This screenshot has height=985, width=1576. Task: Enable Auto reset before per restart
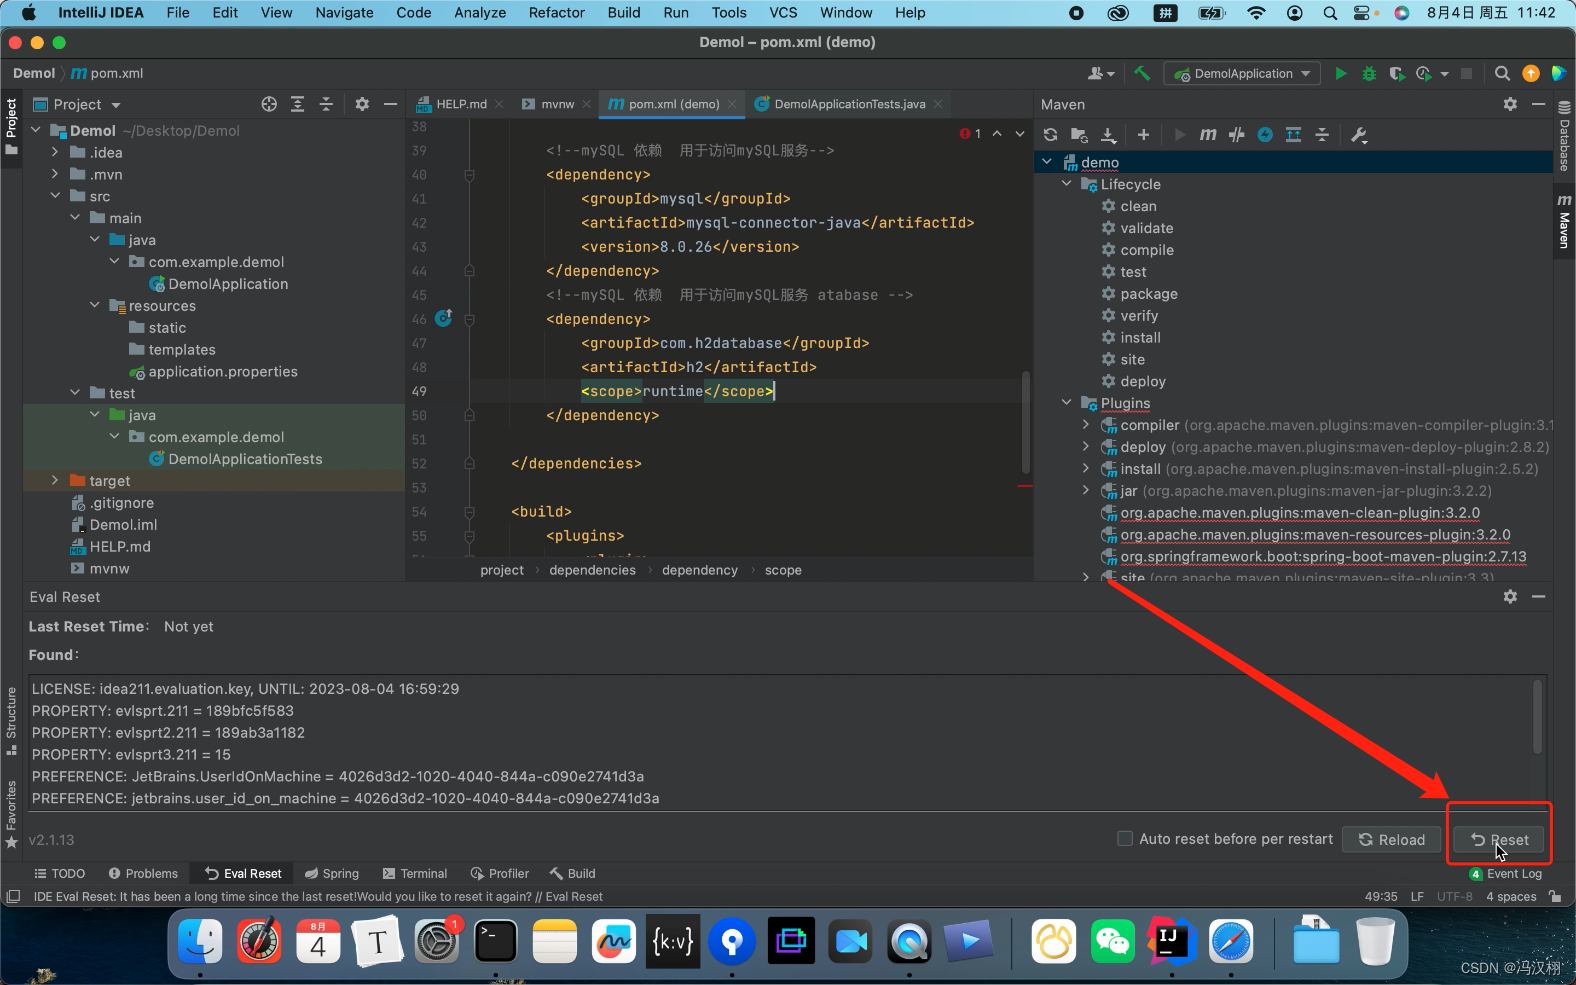pyautogui.click(x=1125, y=839)
